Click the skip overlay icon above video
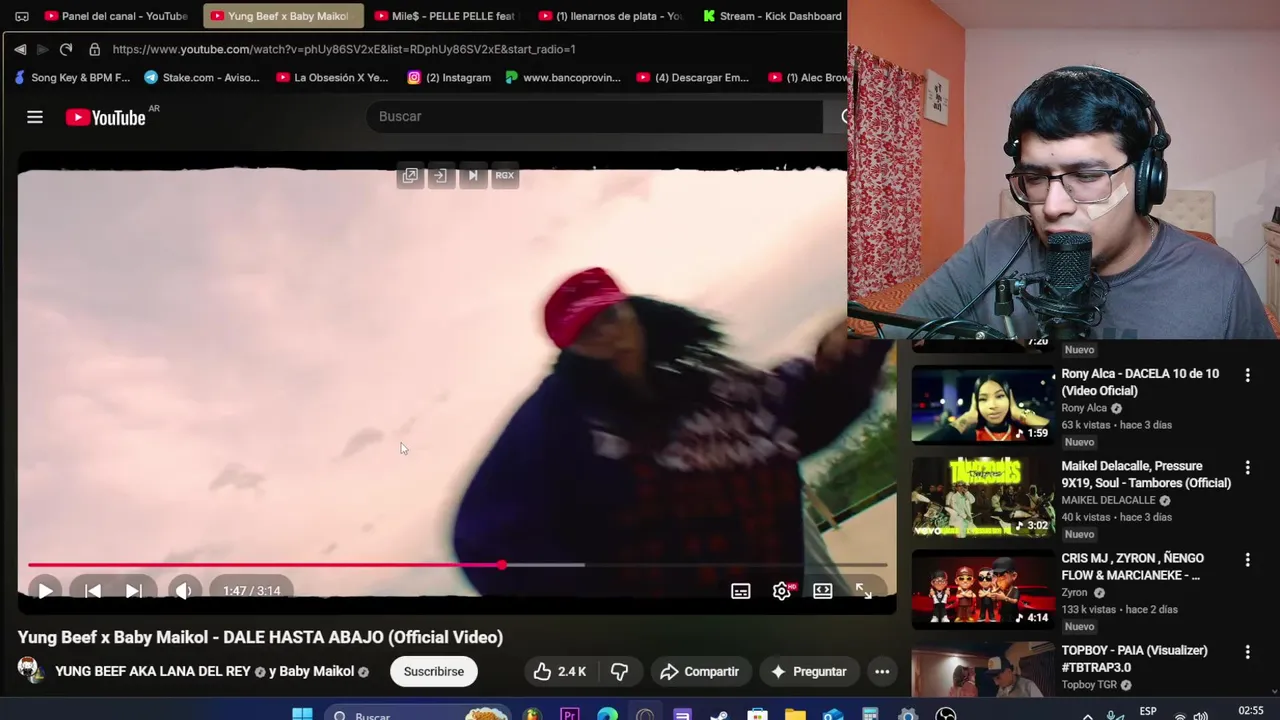1280x720 pixels. click(x=472, y=175)
